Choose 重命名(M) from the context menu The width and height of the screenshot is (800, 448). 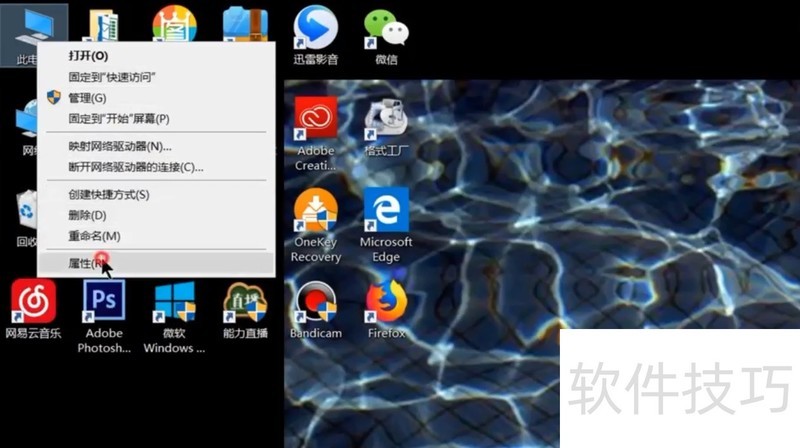pos(94,236)
